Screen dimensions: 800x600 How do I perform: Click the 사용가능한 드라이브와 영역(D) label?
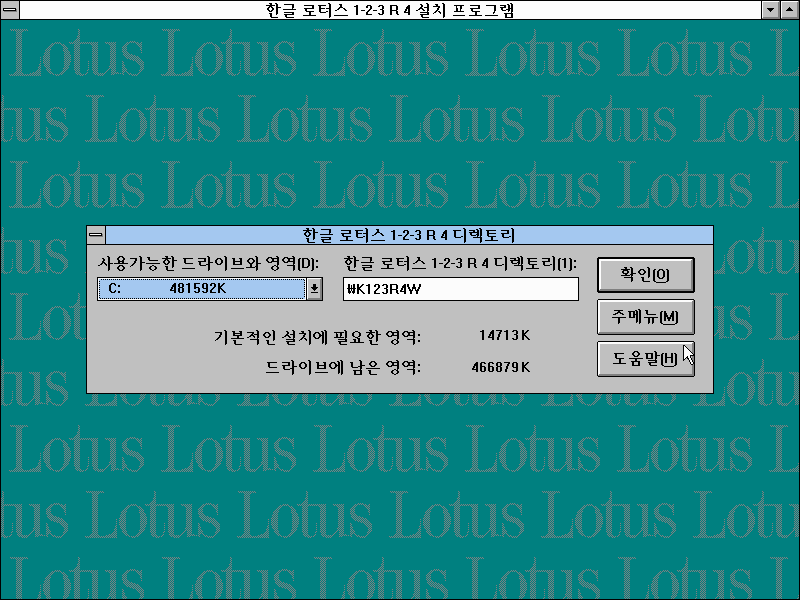[x=208, y=263]
